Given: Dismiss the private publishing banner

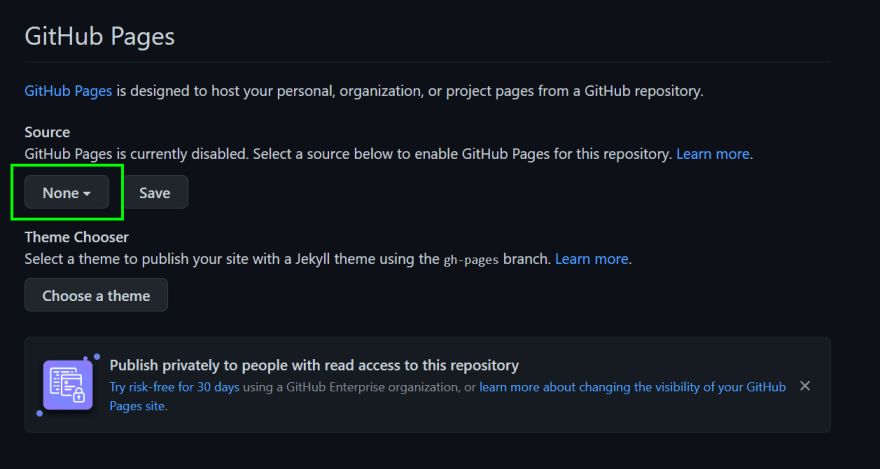Looking at the screenshot, I should tap(805, 386).
